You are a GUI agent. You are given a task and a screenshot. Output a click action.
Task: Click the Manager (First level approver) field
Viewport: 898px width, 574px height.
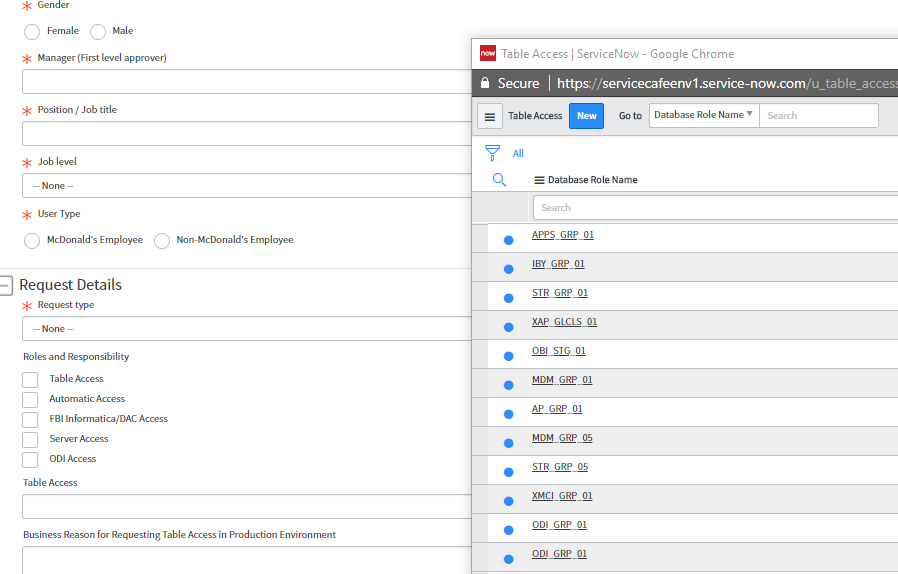(247, 81)
